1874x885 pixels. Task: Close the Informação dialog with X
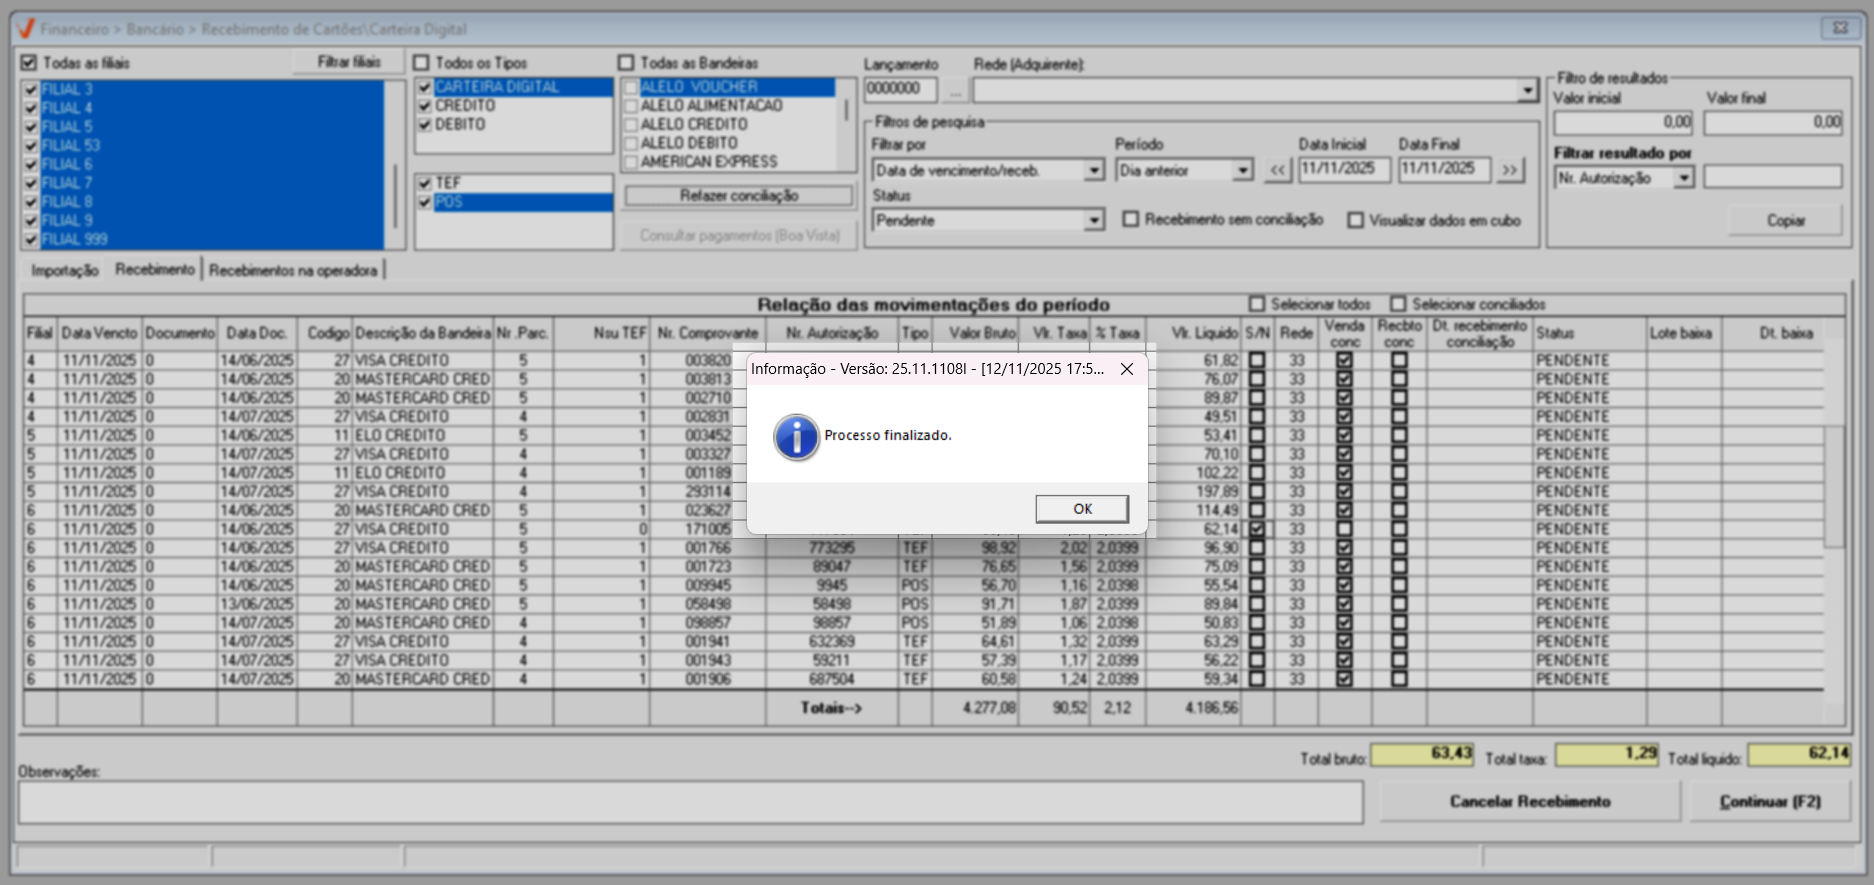point(1127,369)
